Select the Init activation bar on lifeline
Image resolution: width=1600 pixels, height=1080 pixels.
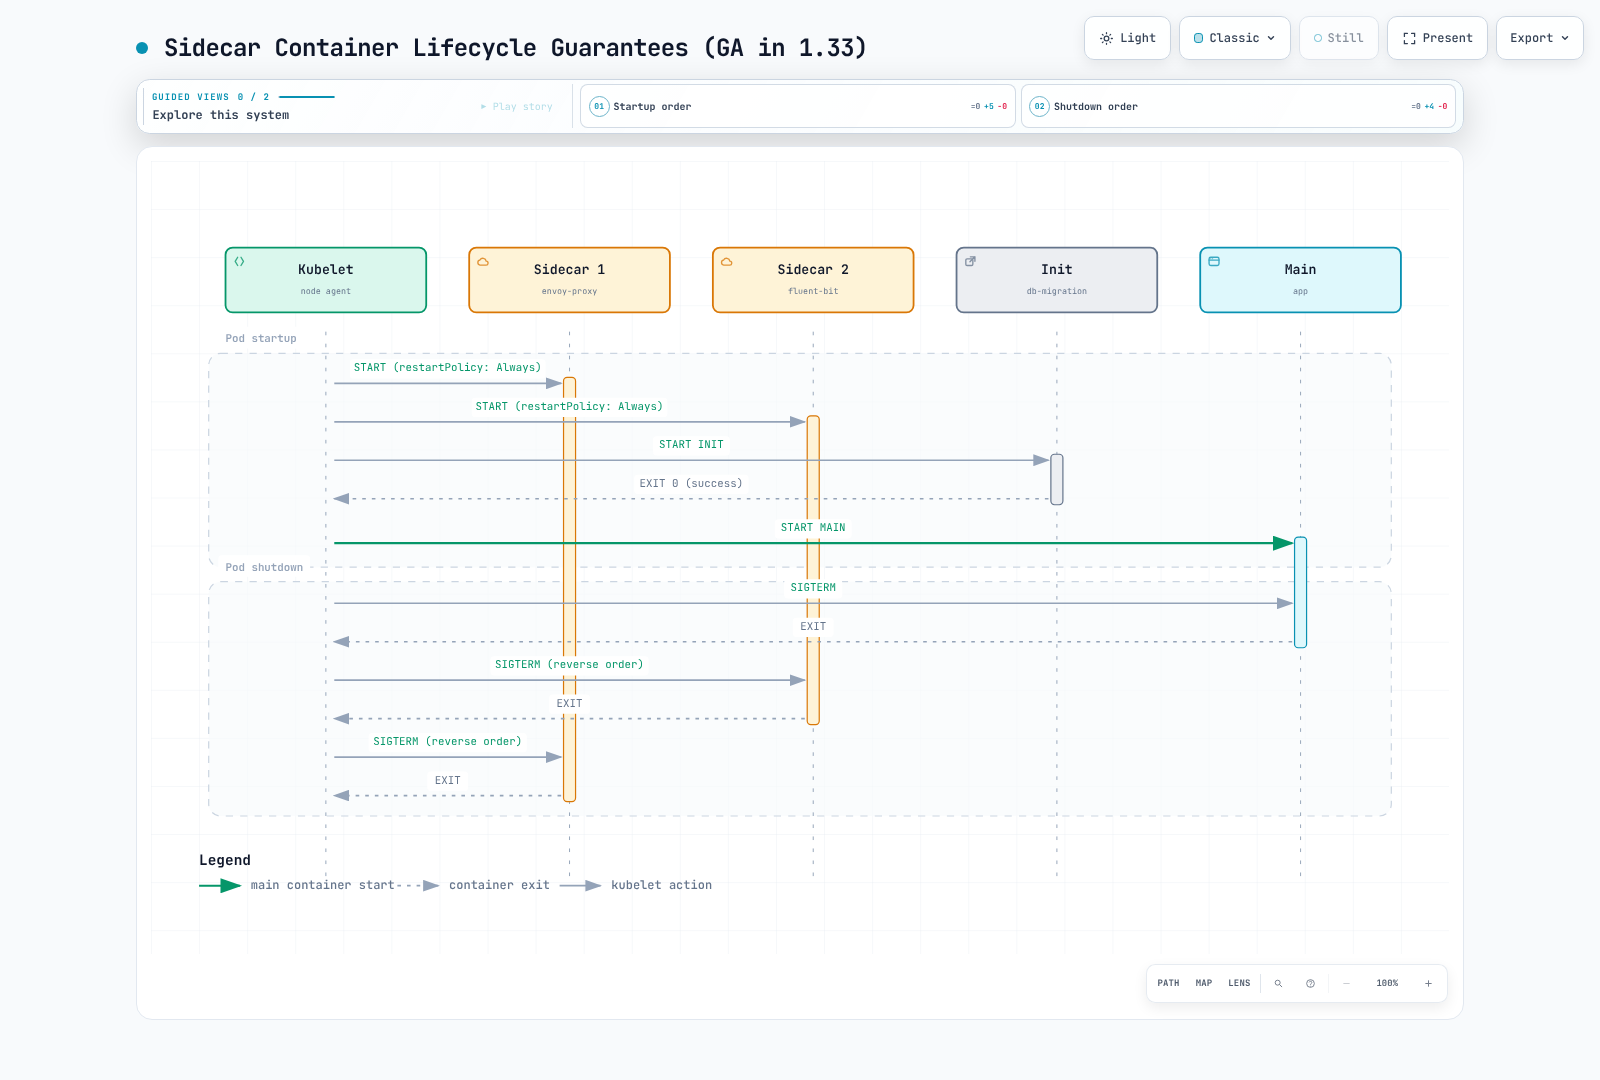[x=1057, y=479]
